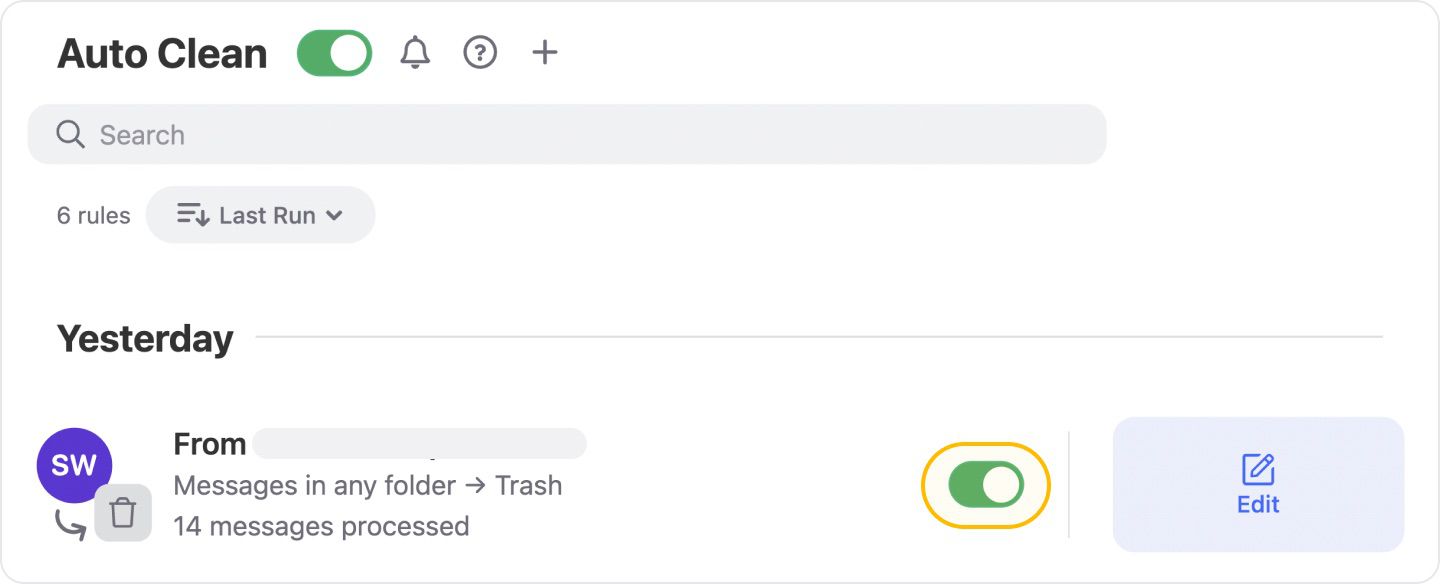Turn off the highlighted rule toggle

[985, 484]
